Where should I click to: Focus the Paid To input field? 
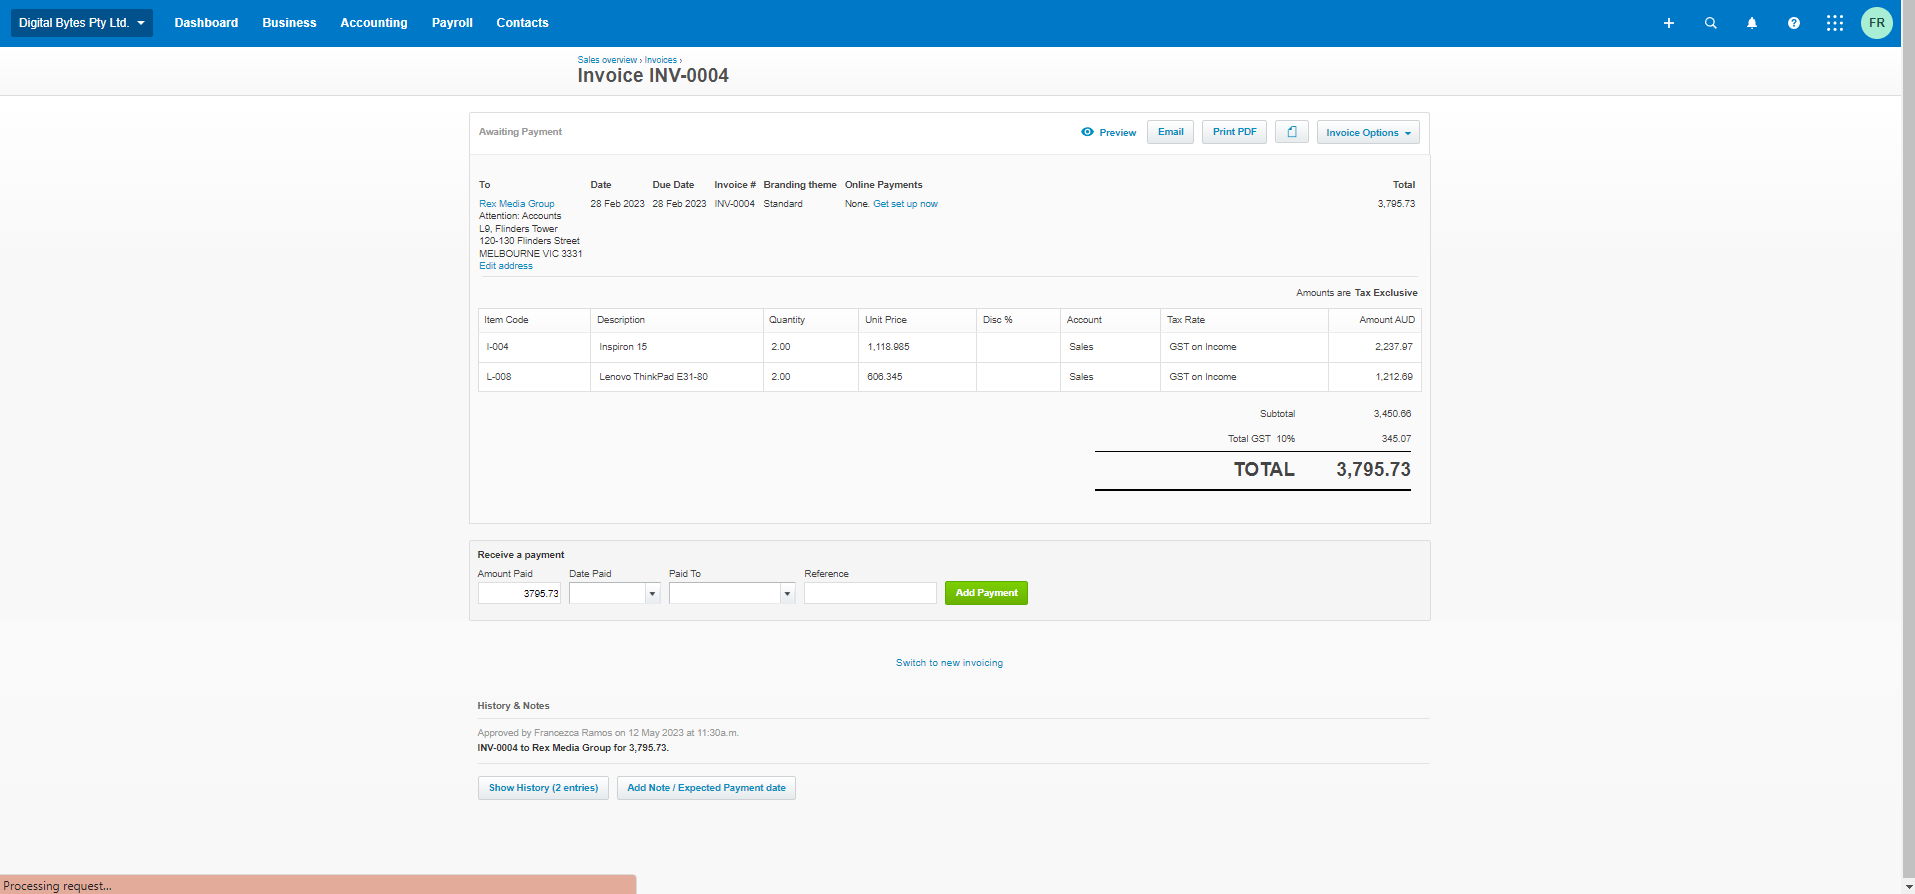click(x=725, y=594)
